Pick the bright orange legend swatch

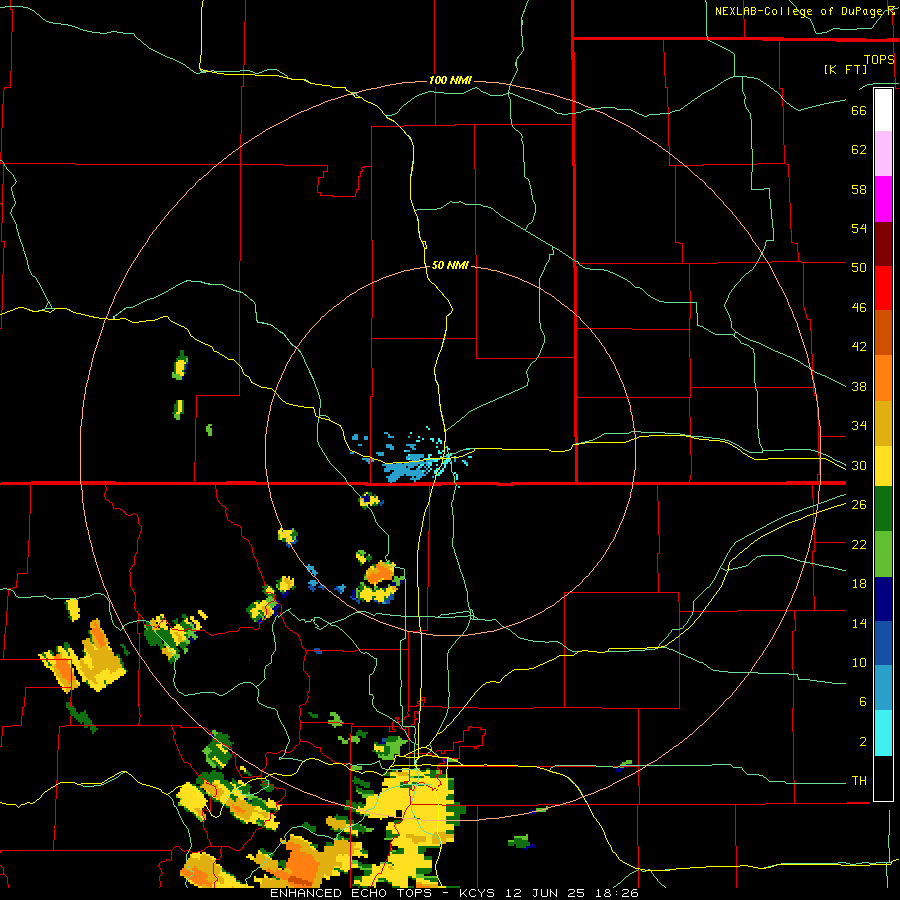(883, 378)
